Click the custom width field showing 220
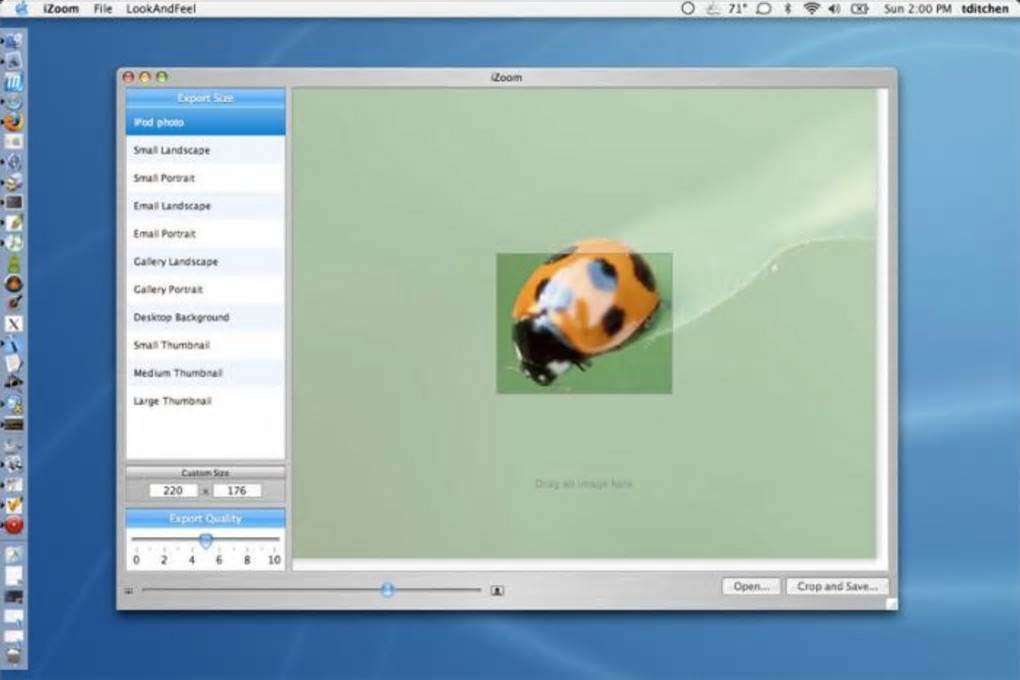 173,491
